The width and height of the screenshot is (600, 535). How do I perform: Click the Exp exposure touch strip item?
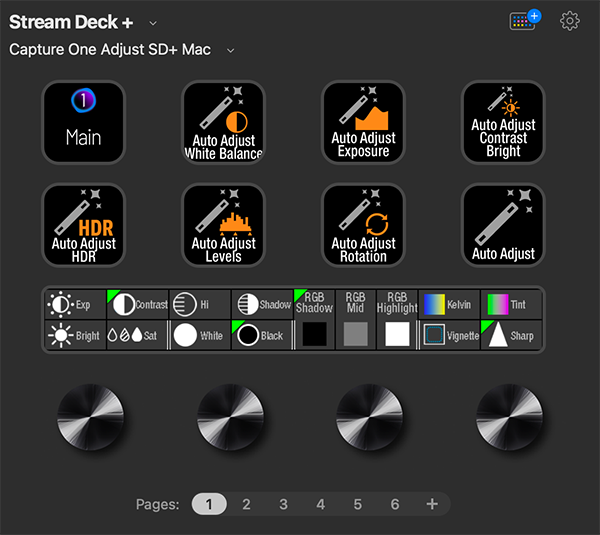click(x=75, y=305)
